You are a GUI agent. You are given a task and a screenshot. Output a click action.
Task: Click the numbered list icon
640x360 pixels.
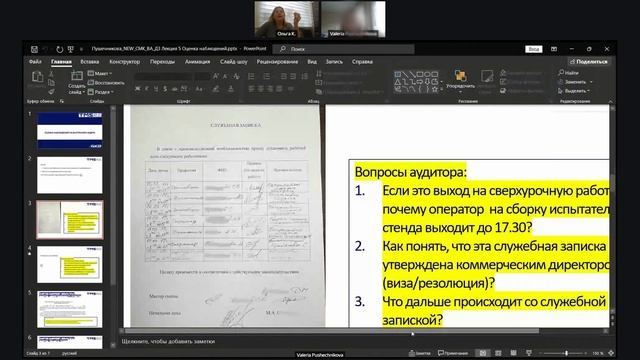pyautogui.click(x=267, y=76)
